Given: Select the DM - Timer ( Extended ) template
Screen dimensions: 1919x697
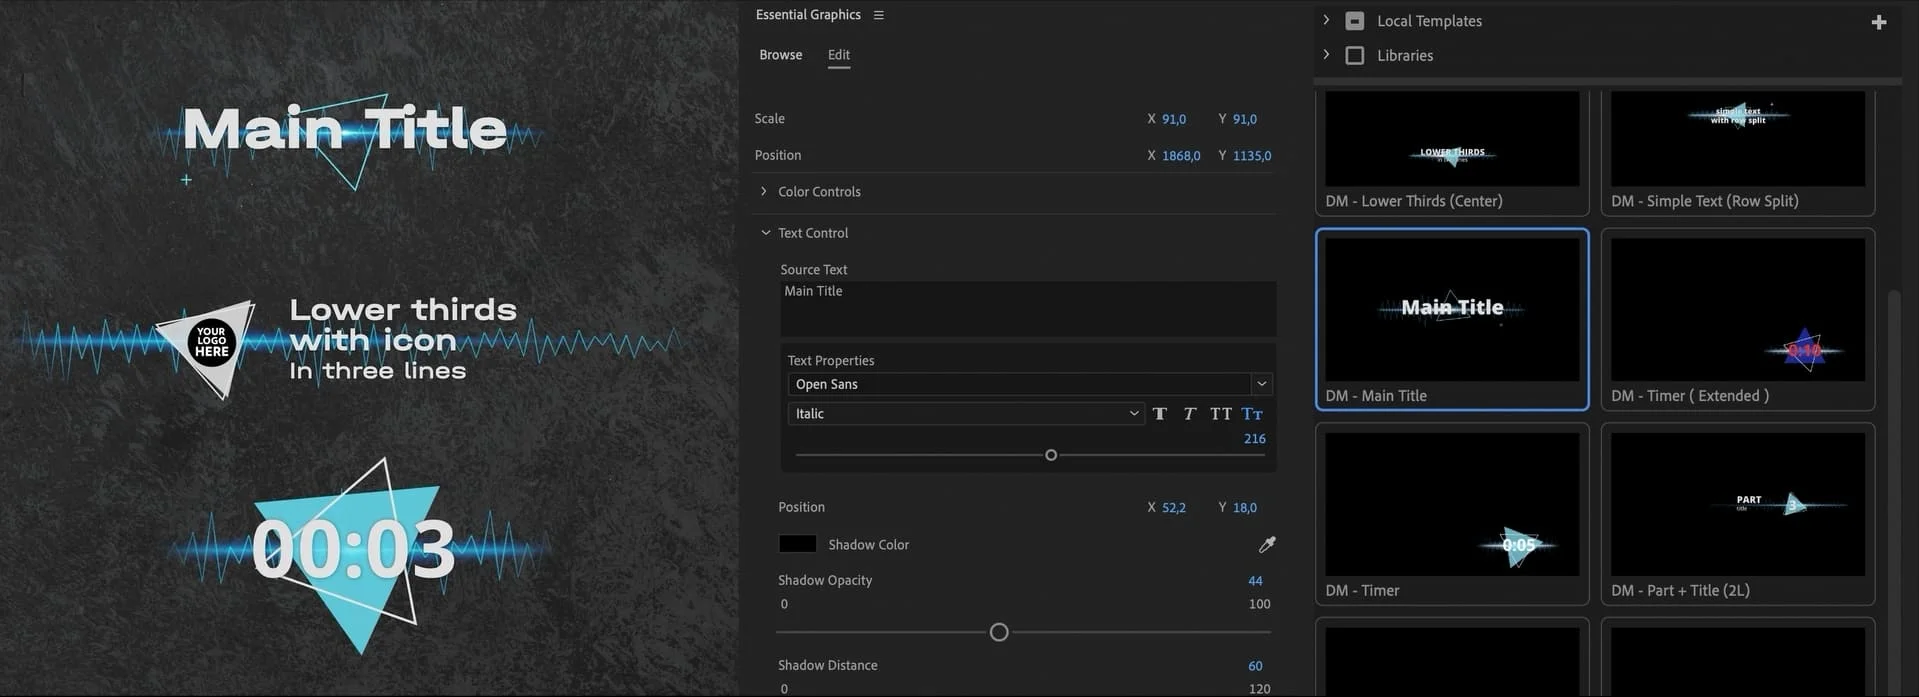Looking at the screenshot, I should [1738, 319].
